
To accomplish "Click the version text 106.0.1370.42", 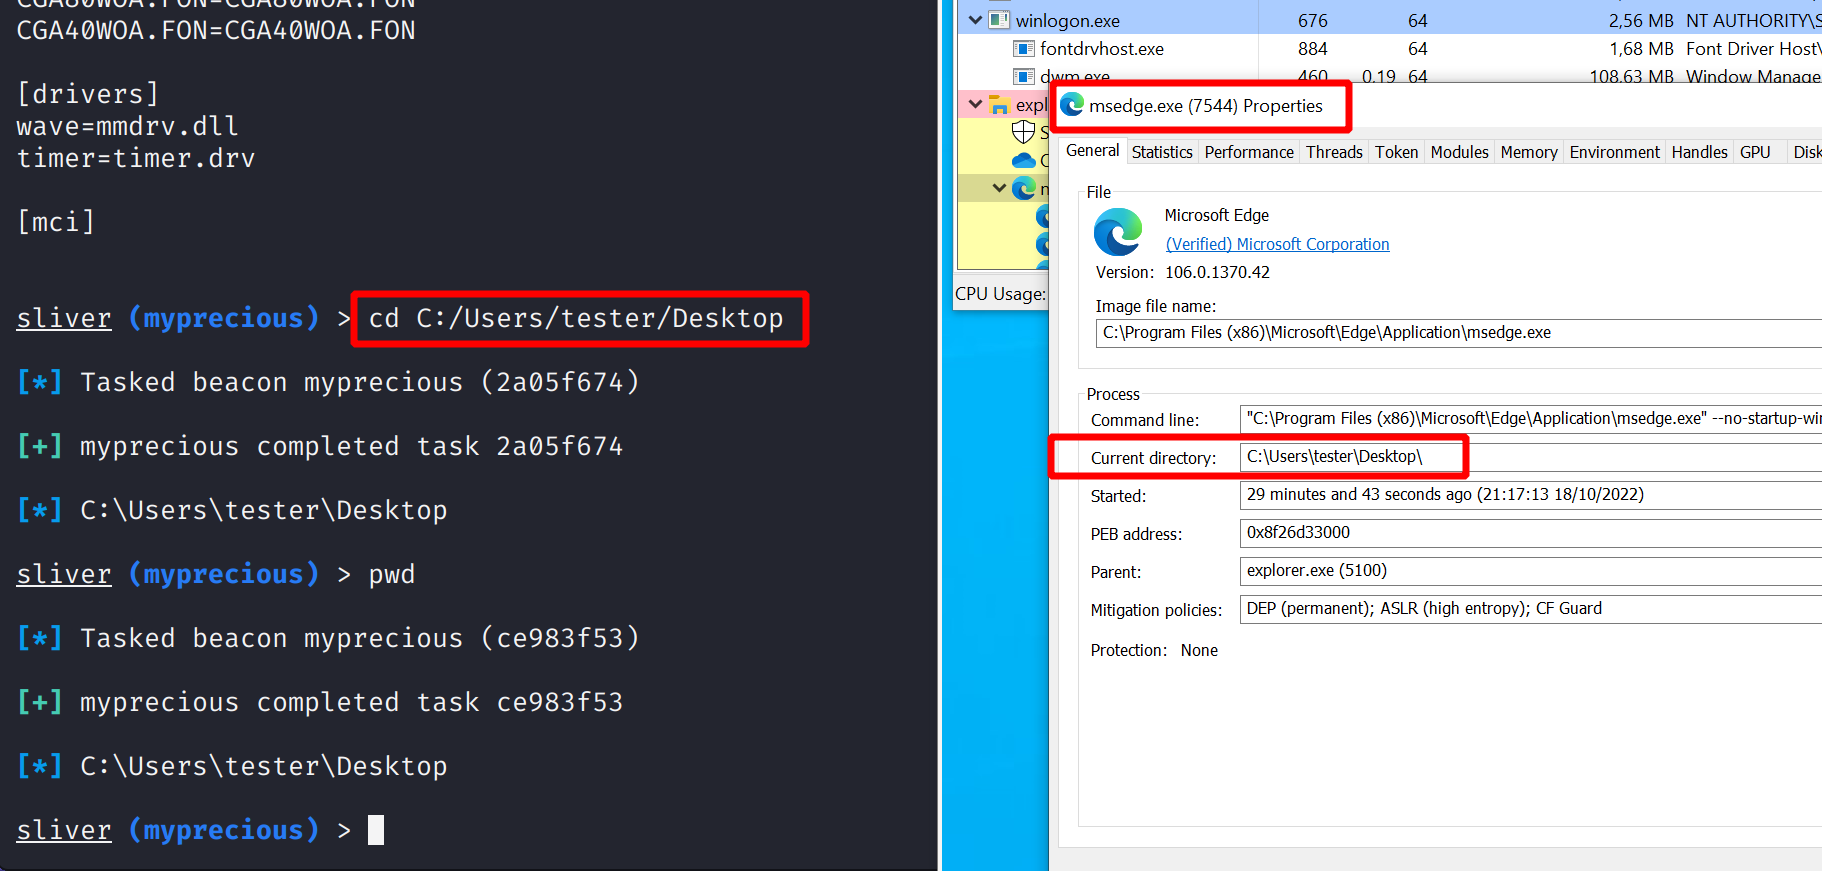I will point(1217,272).
